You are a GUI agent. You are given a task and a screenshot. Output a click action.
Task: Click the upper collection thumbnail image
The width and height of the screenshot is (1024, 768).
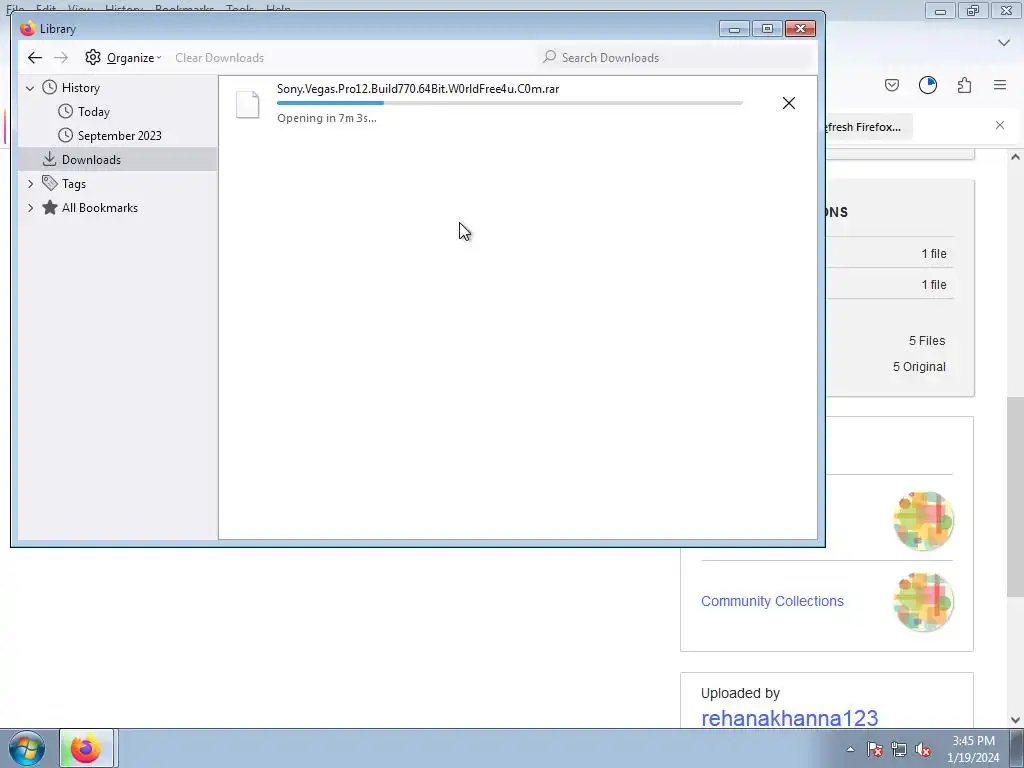pos(923,521)
